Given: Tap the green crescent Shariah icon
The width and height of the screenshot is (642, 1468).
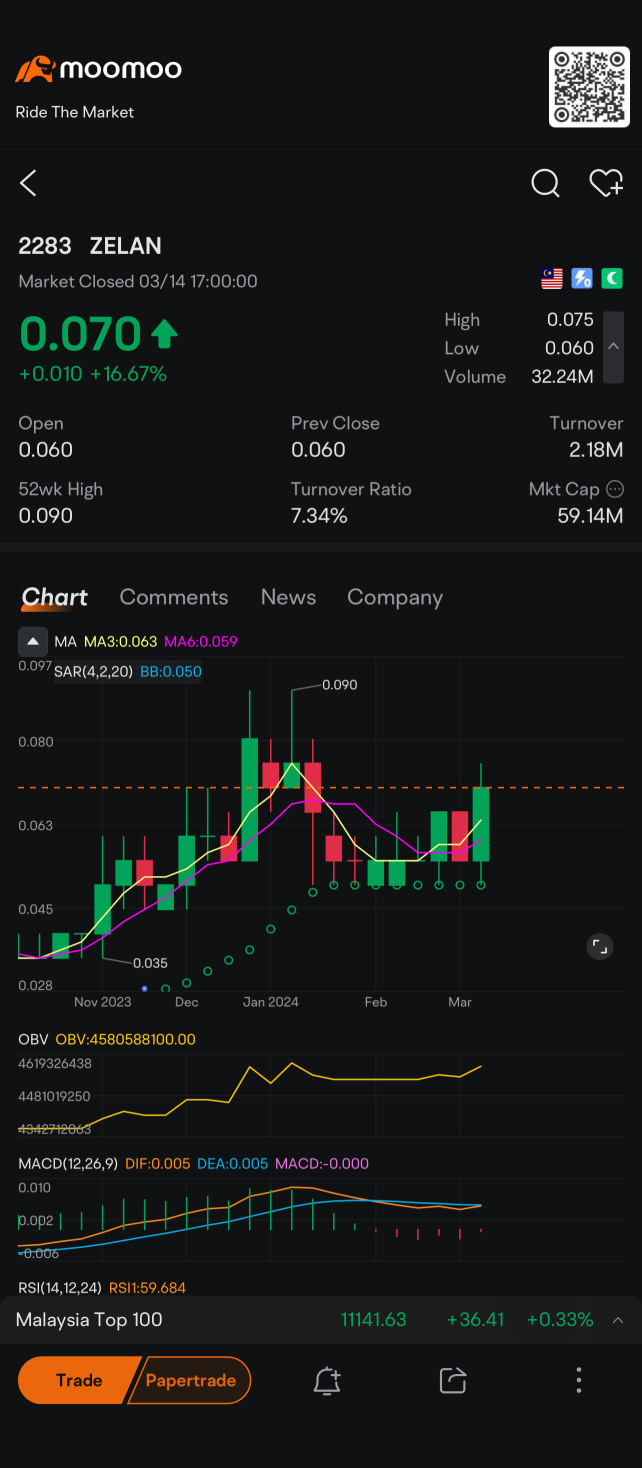Looking at the screenshot, I should pyautogui.click(x=611, y=279).
